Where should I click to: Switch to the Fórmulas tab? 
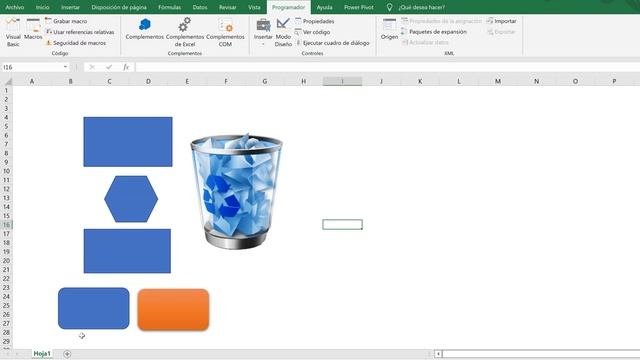(x=169, y=7)
